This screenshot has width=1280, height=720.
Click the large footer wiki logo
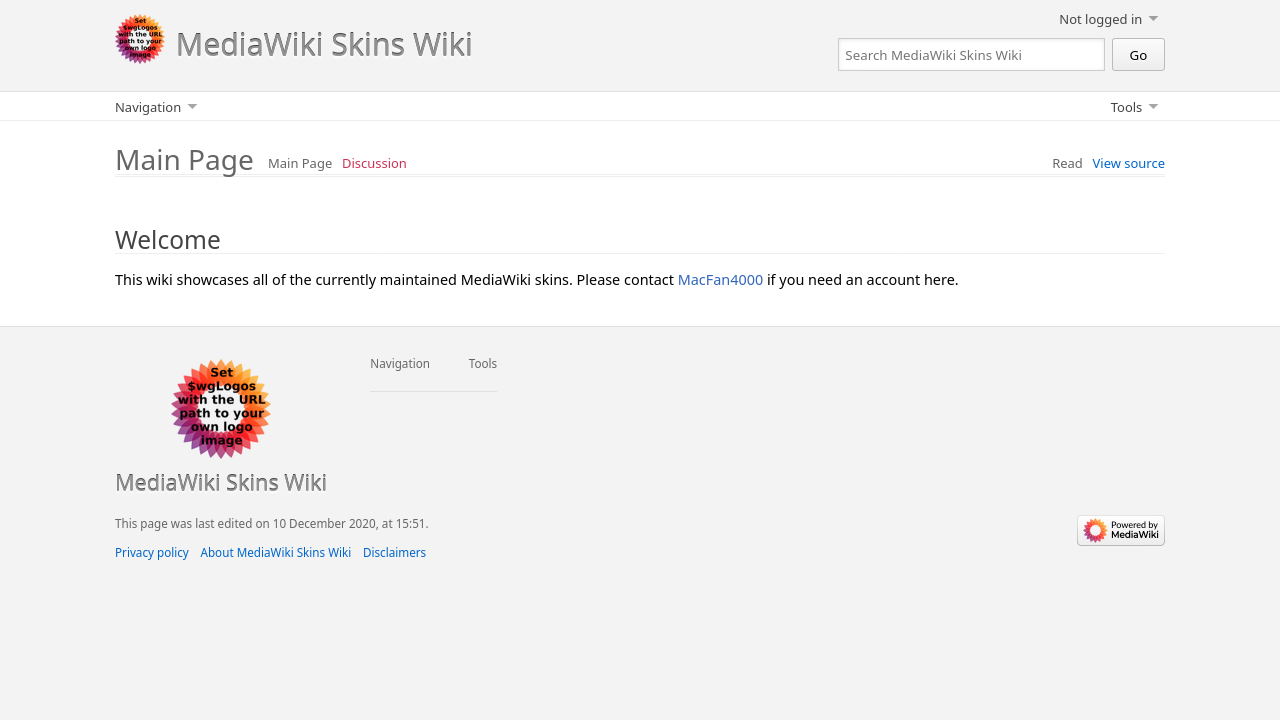221,409
